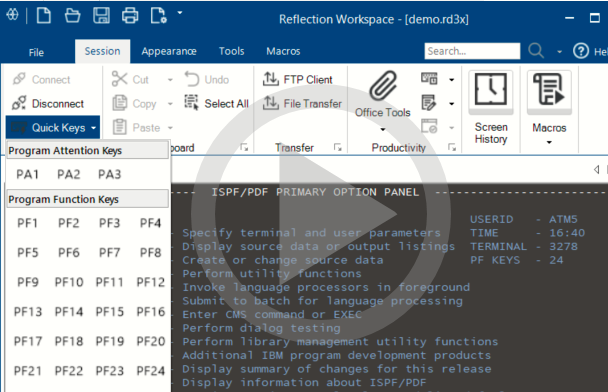The image size is (608, 392).
Task: Open the File menu
Action: (x=36, y=52)
